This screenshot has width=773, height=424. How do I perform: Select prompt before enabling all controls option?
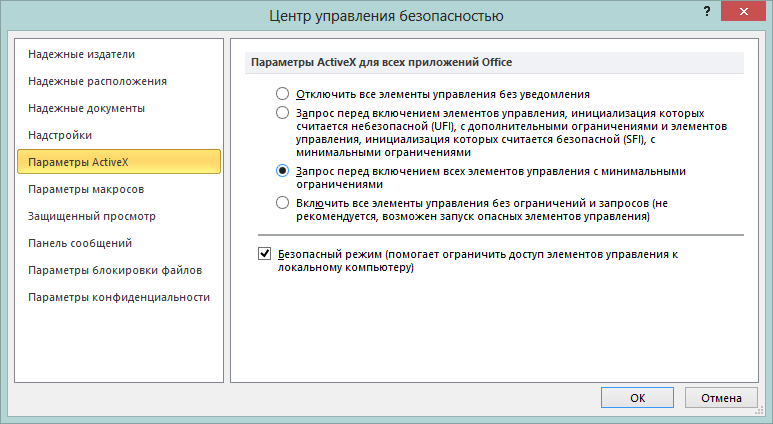283,171
